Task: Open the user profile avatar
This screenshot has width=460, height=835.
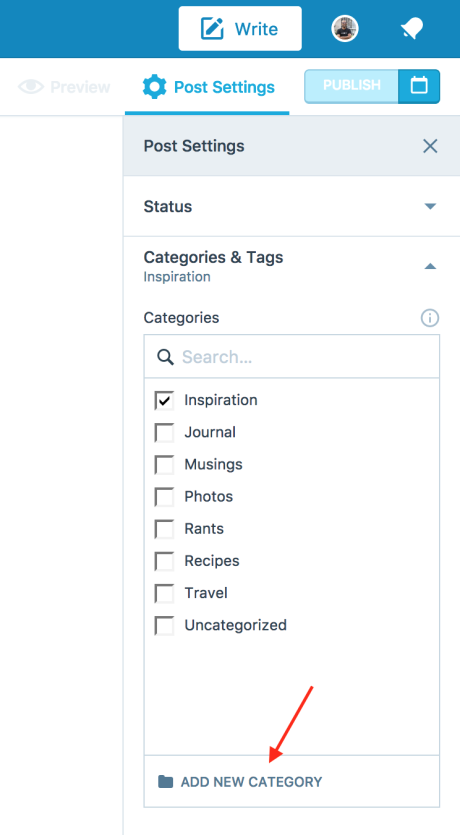Action: pyautogui.click(x=344, y=29)
